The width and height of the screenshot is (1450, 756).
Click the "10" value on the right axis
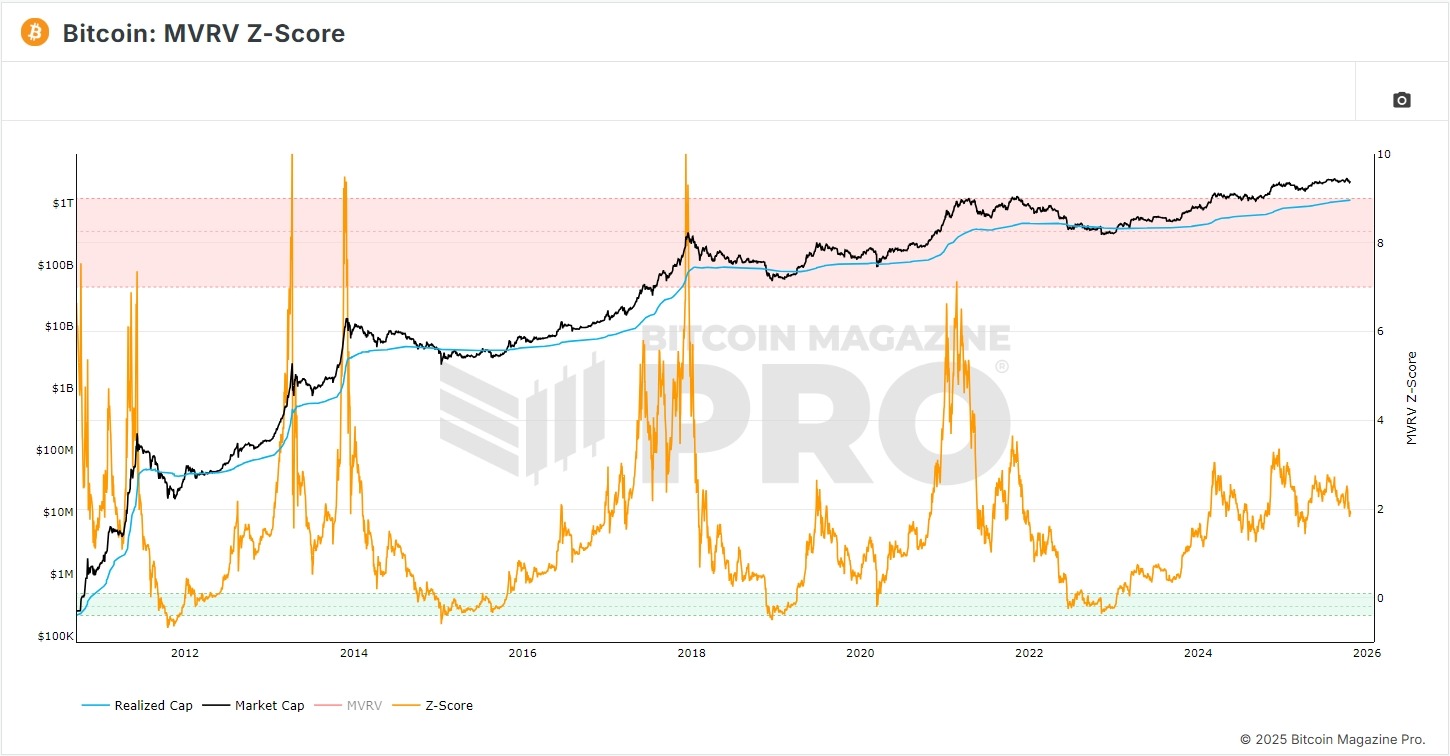click(x=1382, y=154)
